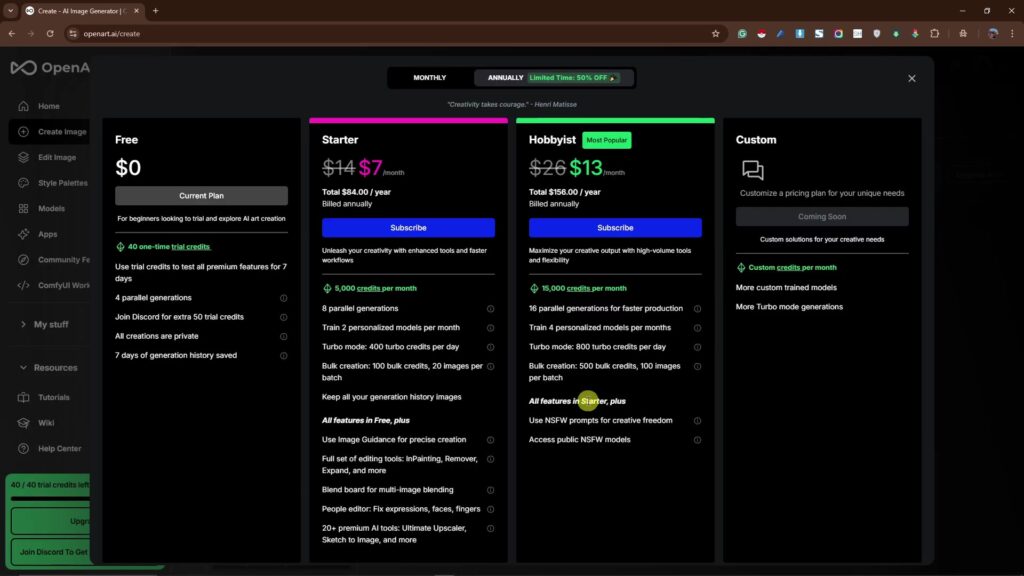Bookmark this page with the star icon
This screenshot has height=576, width=1024.
(x=715, y=33)
